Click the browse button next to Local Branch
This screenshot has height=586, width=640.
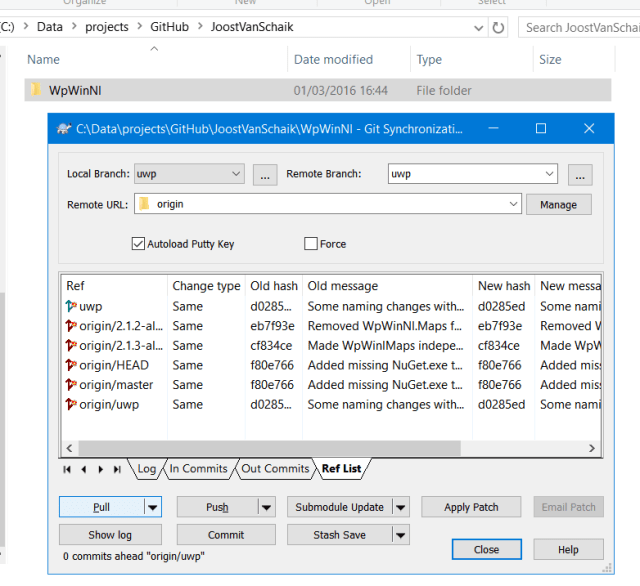(264, 174)
